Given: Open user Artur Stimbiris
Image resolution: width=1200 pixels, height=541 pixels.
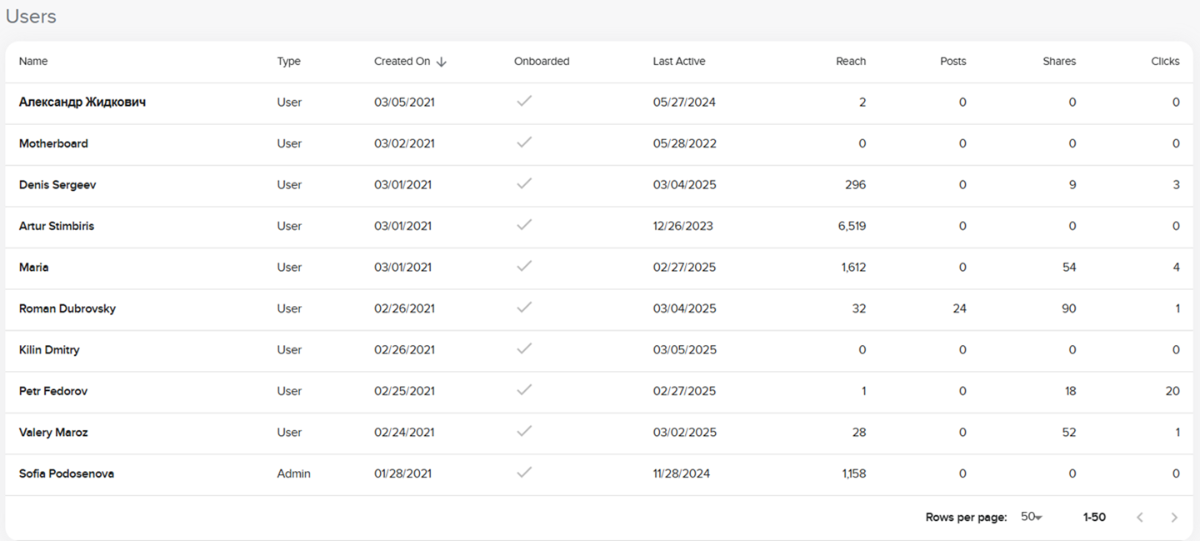Looking at the screenshot, I should 57,226.
